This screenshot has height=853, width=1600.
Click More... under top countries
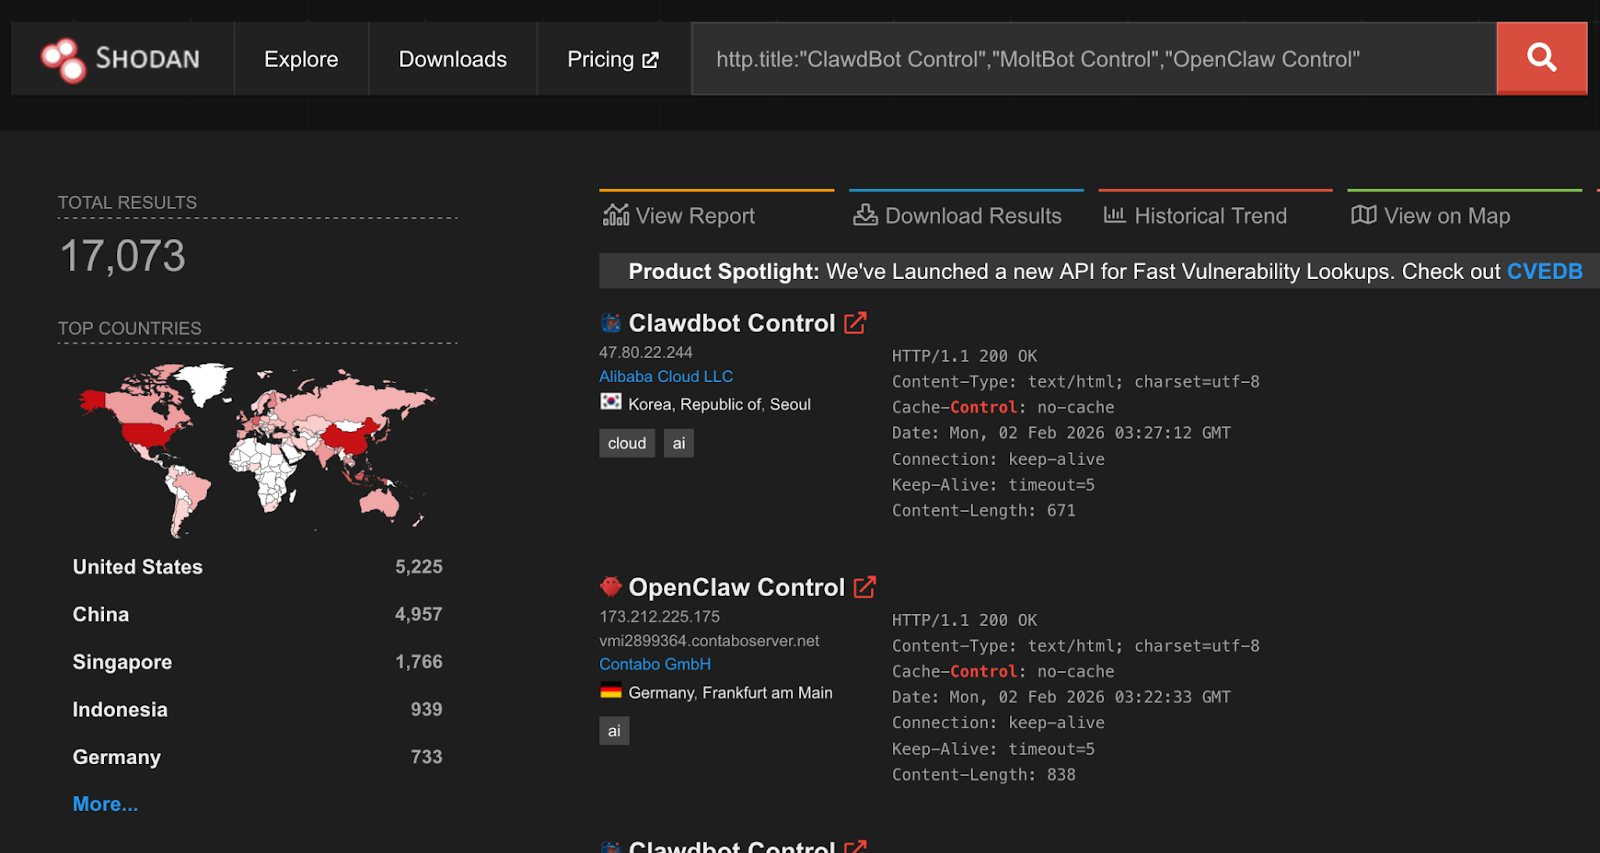point(105,804)
